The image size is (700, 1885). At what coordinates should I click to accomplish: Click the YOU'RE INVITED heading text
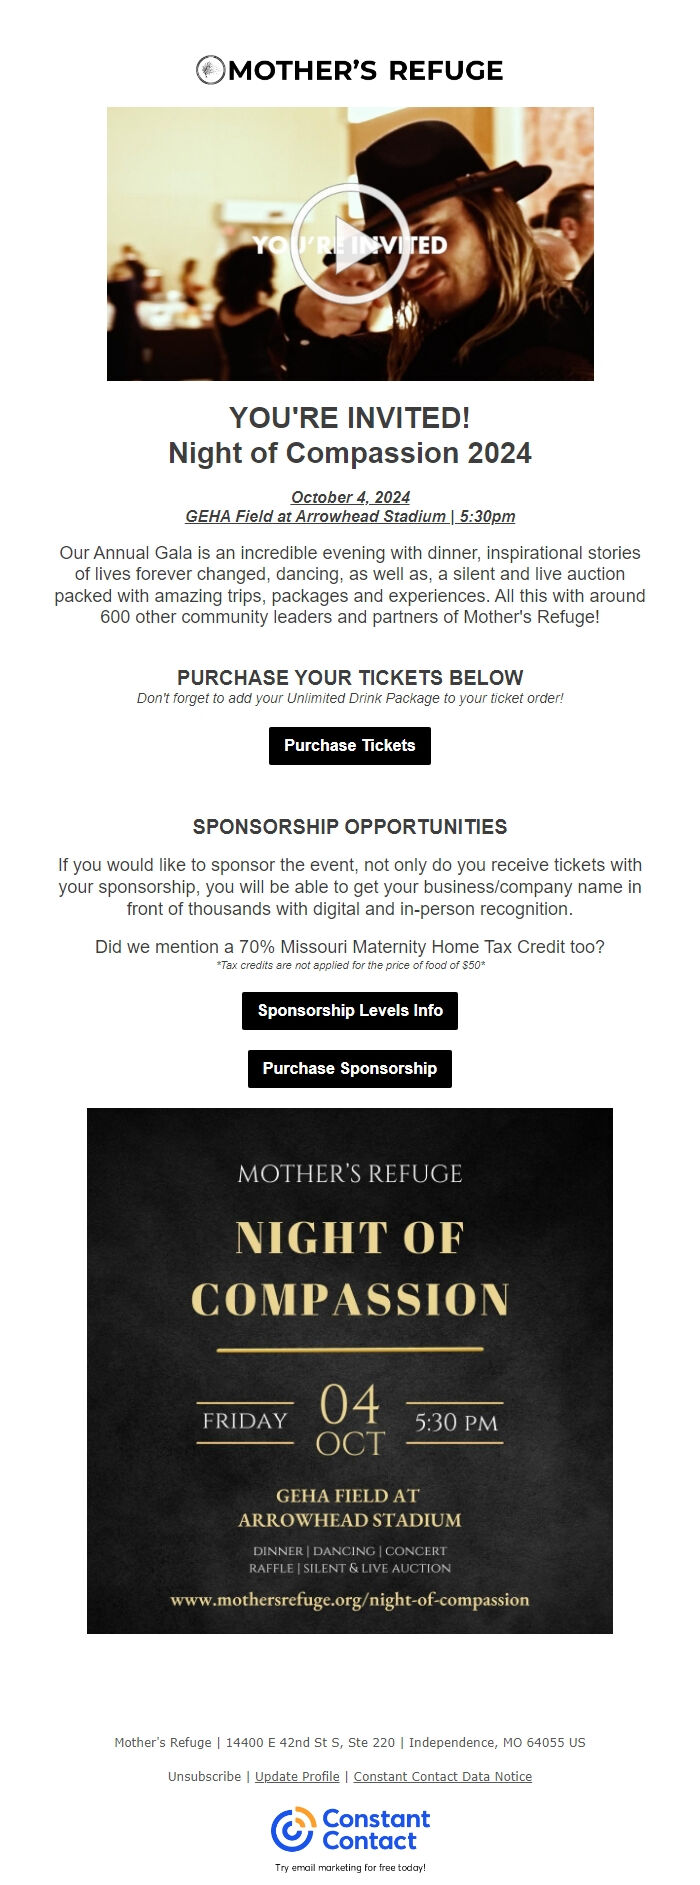point(349,417)
